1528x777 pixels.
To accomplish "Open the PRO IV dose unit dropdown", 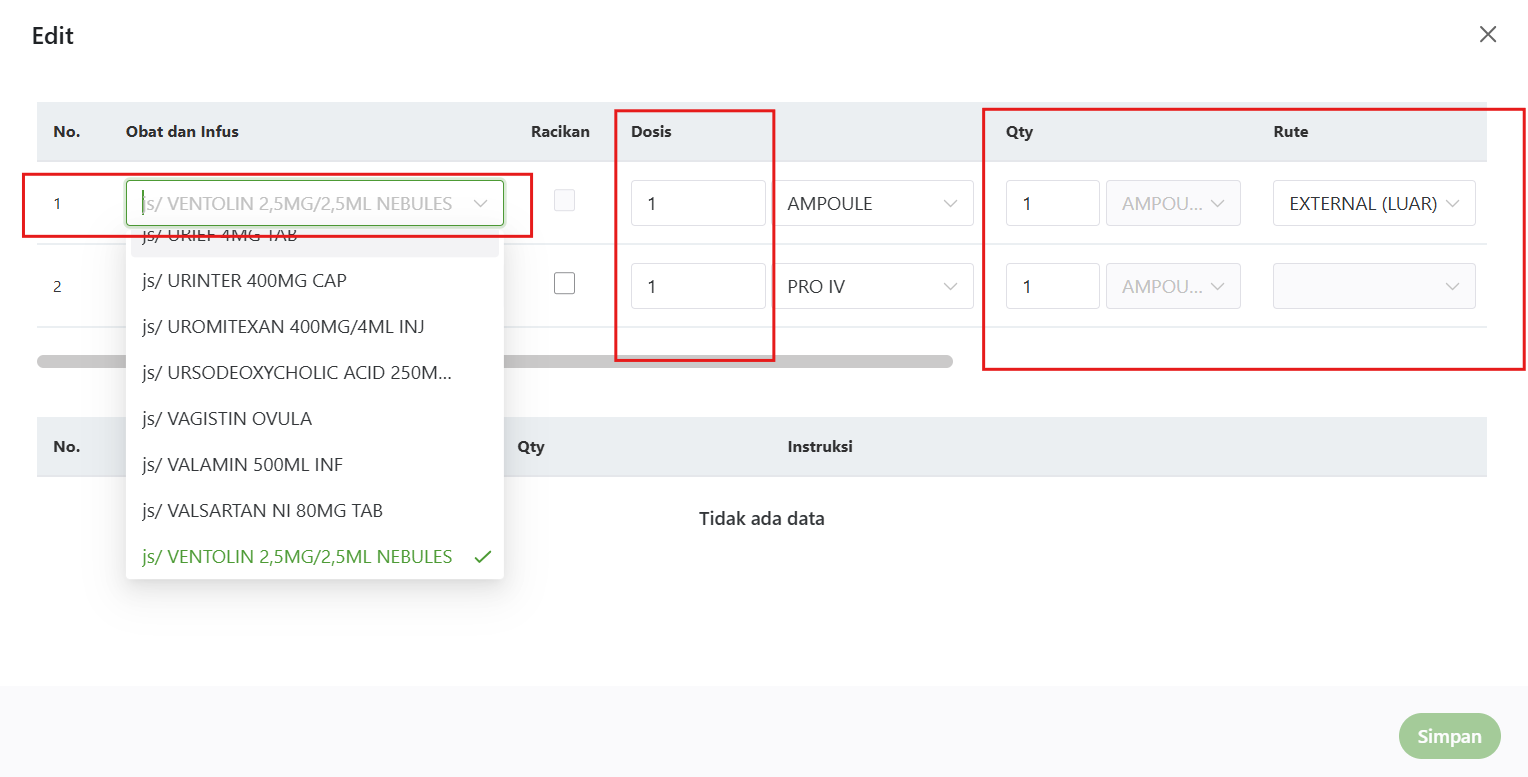I will [874, 286].
